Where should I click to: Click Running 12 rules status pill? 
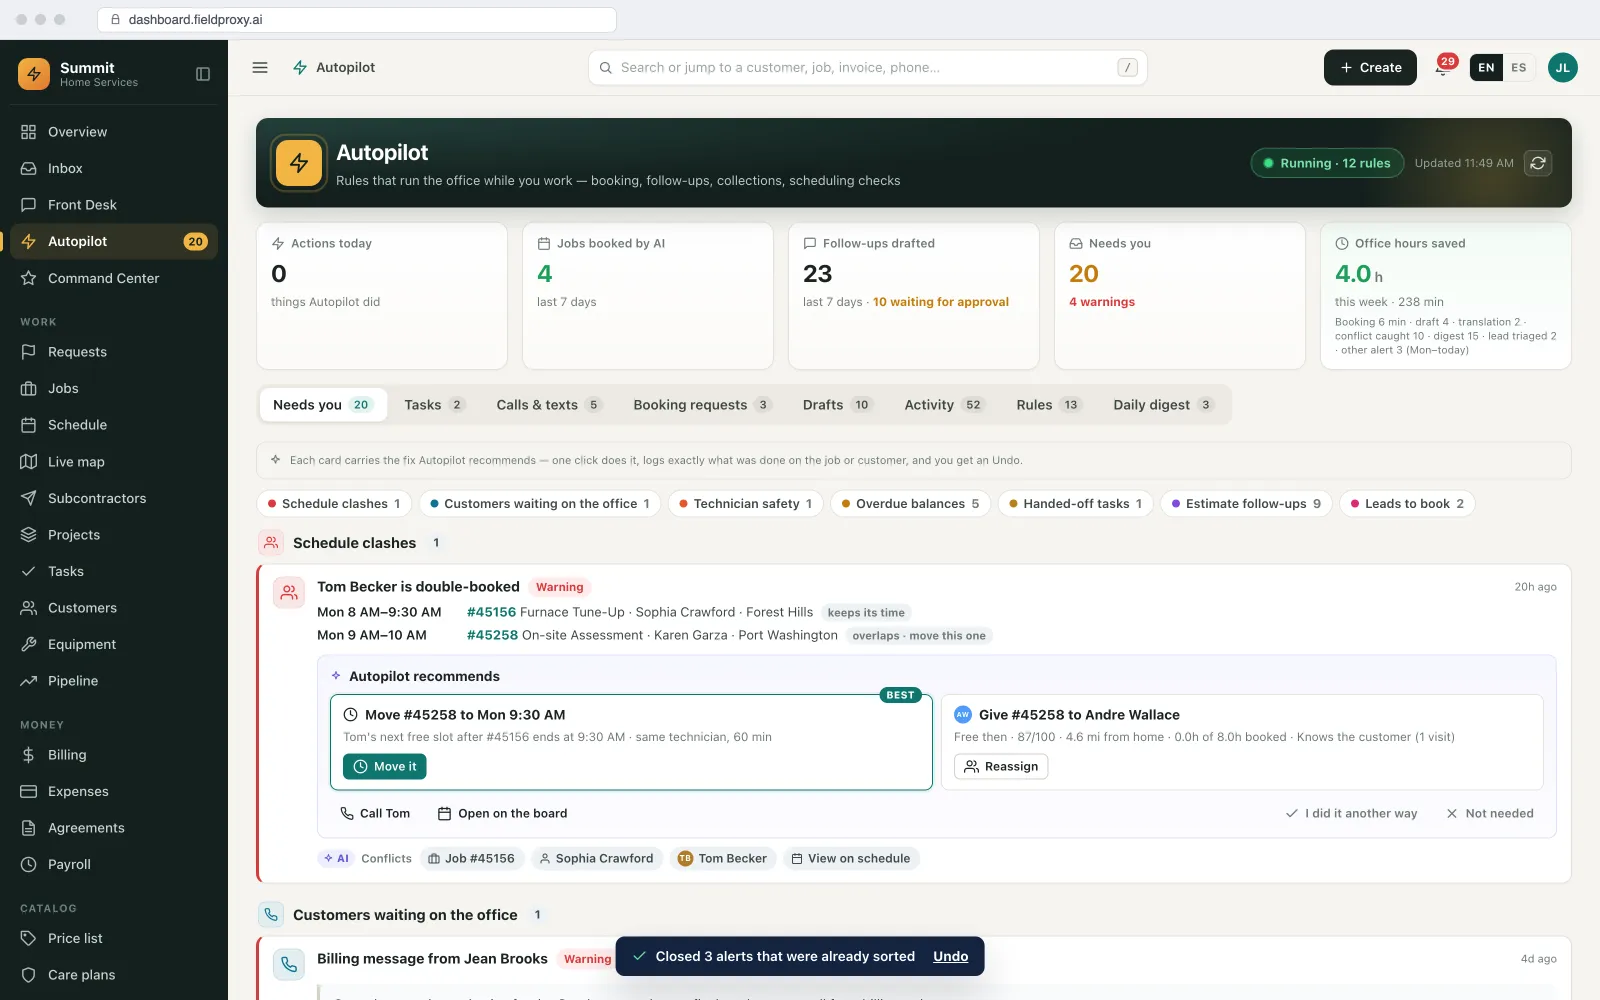1327,163
